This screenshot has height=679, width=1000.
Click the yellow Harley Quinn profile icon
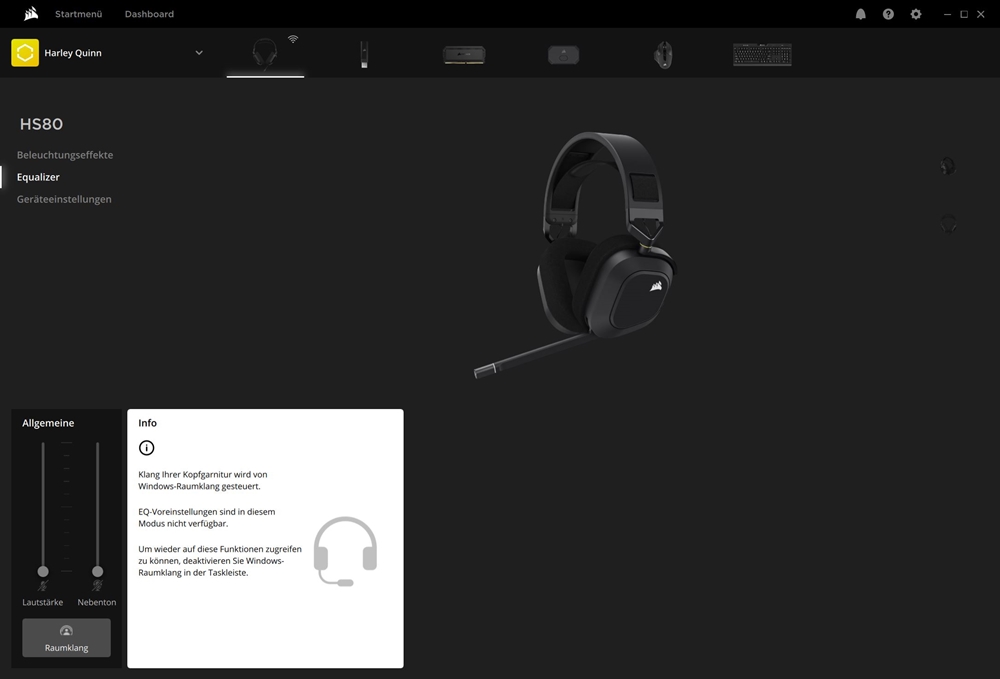(x=25, y=53)
